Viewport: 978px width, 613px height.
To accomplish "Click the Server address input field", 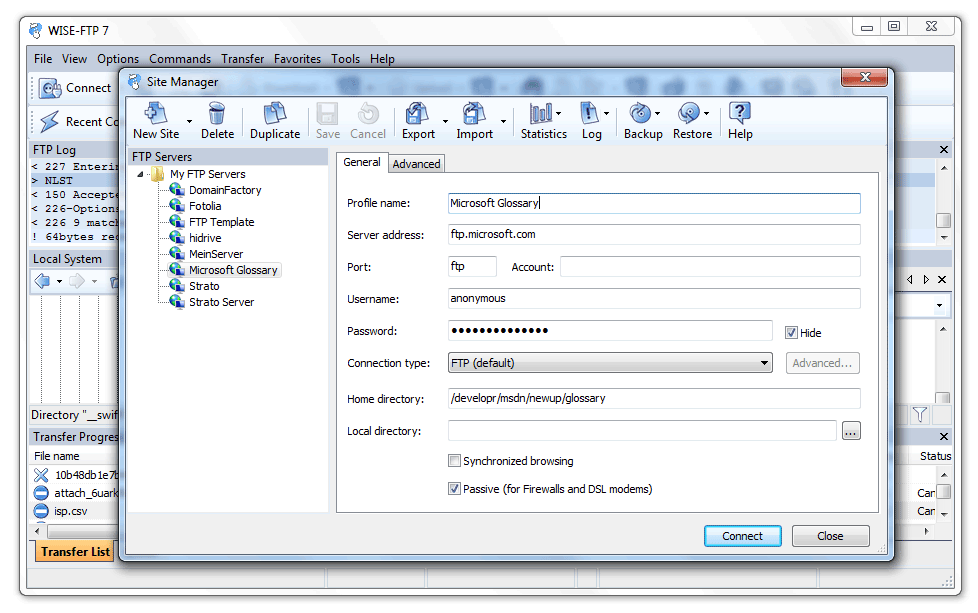I will 654,234.
